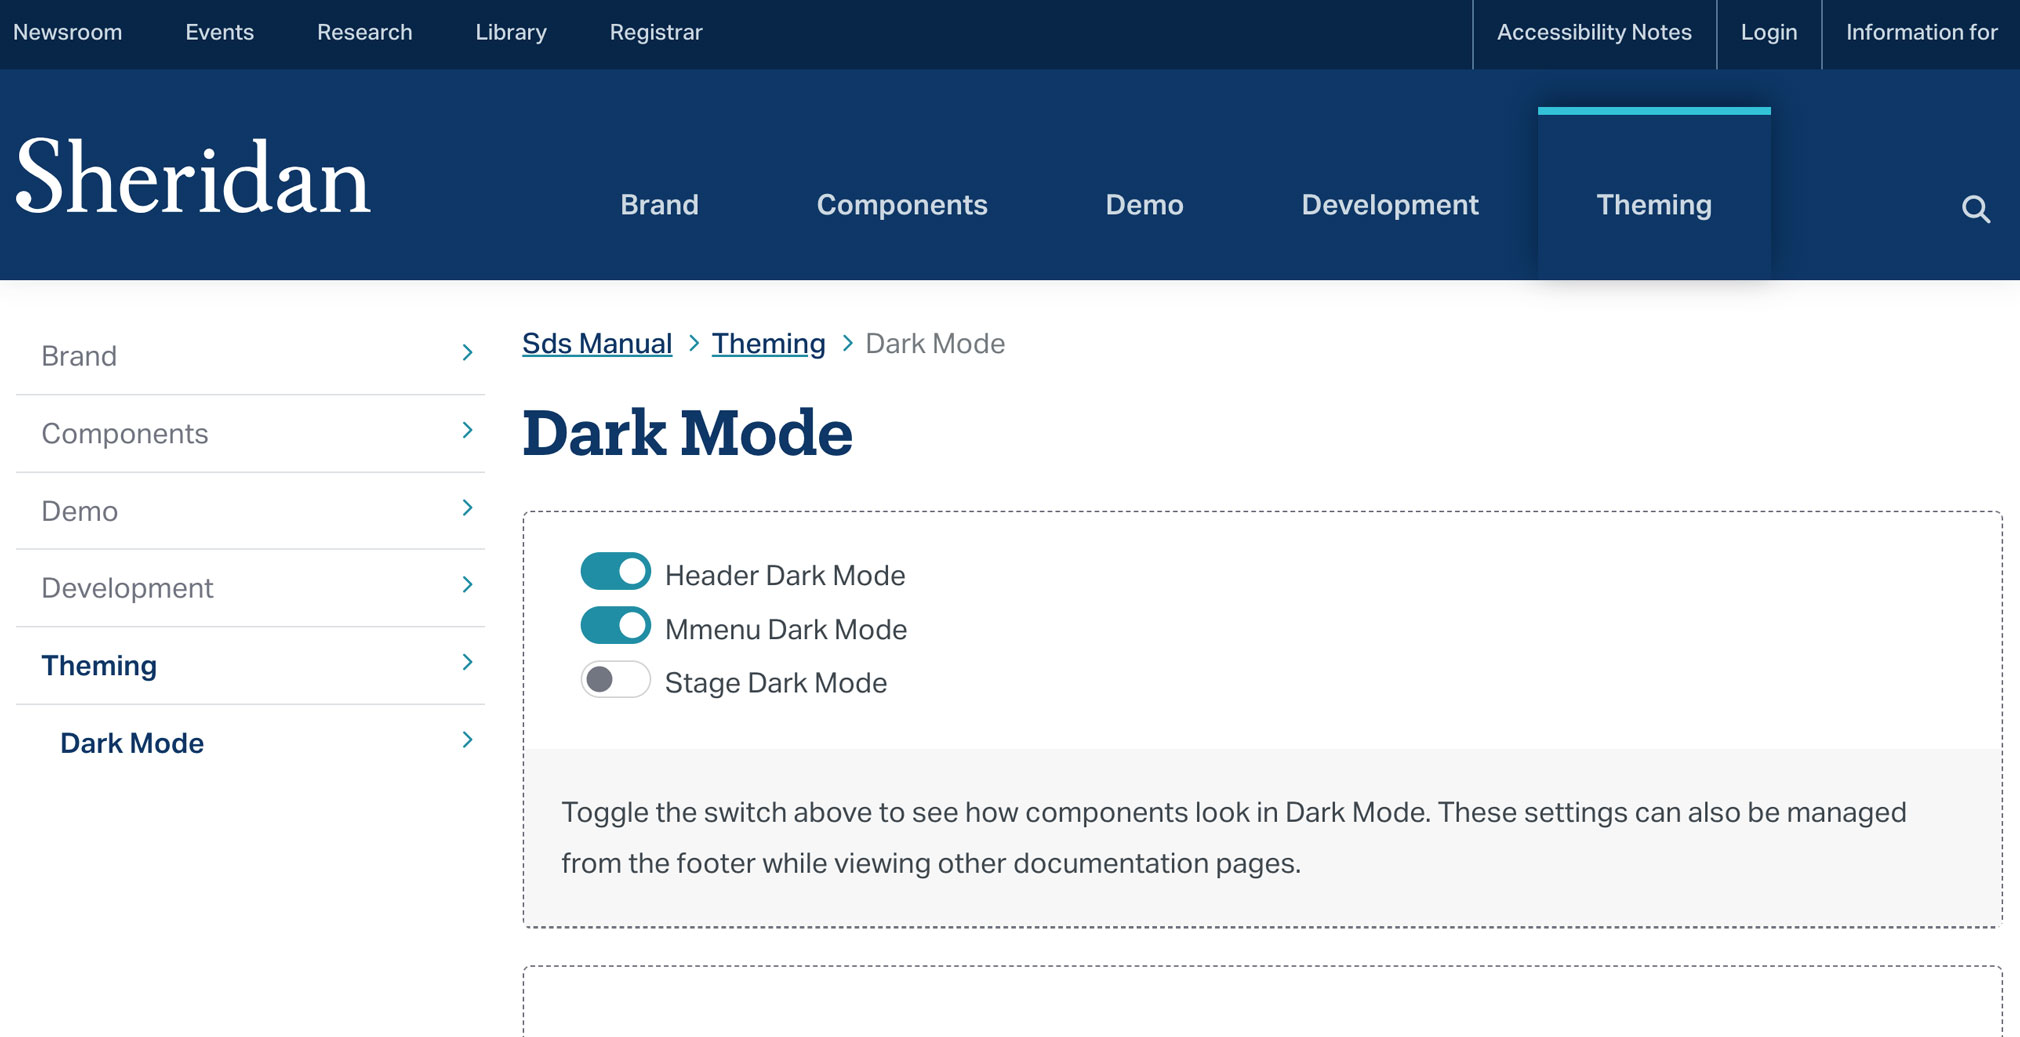
Task: Click the Sheridan logo
Action: coord(193,178)
